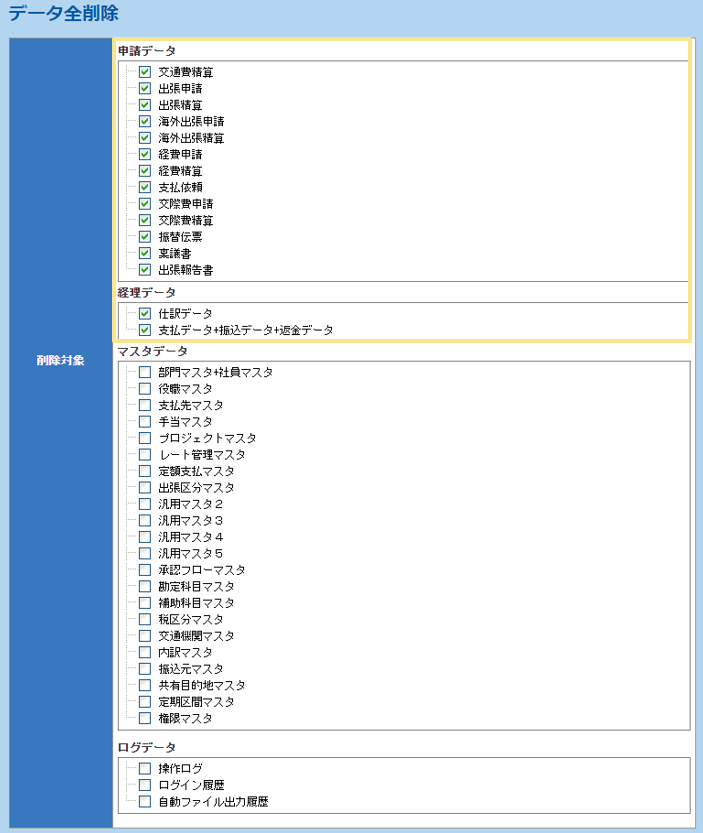Tick the 承認フローマスタ checkbox
The image size is (703, 833).
[145, 570]
